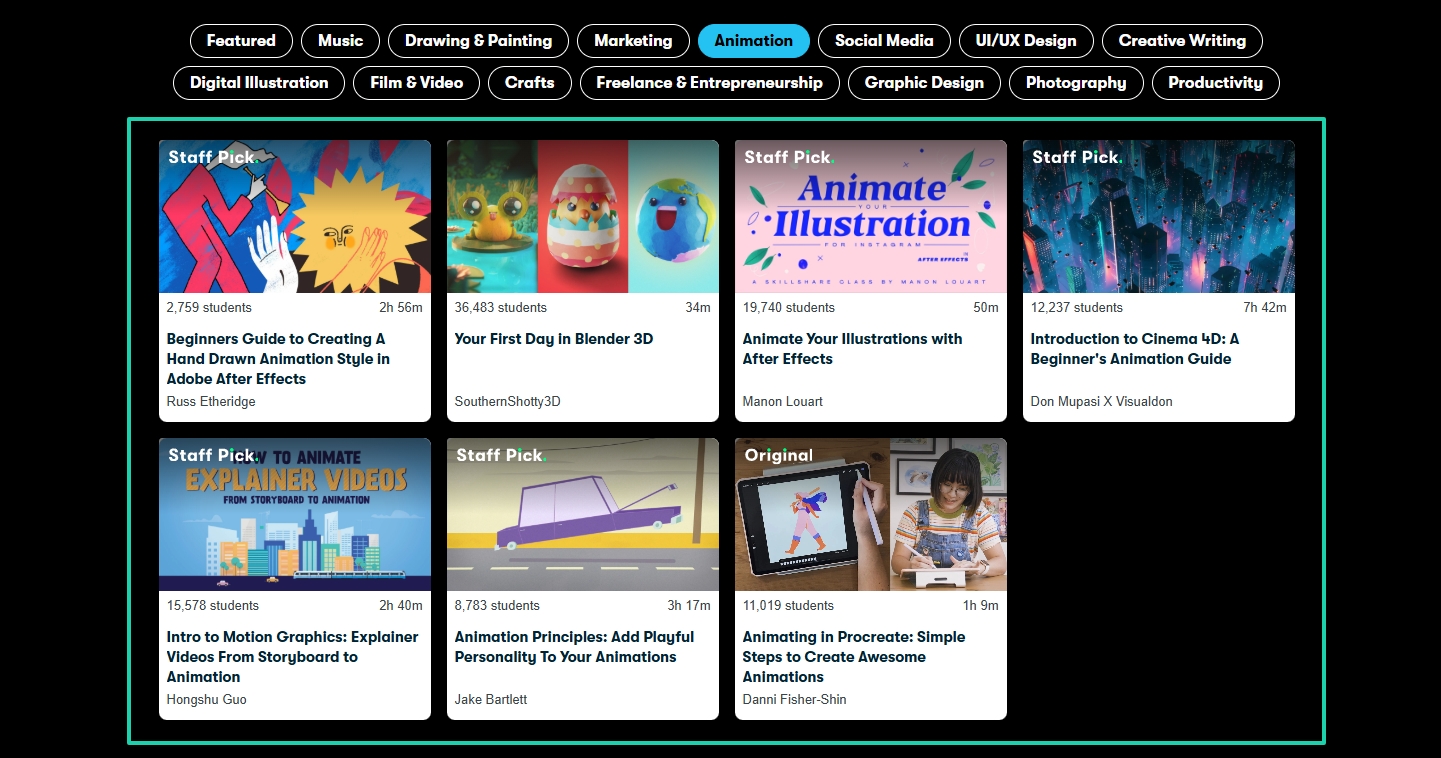View teacher SouthernShotty3D
Screen dimensions: 1441x758
click(507, 401)
